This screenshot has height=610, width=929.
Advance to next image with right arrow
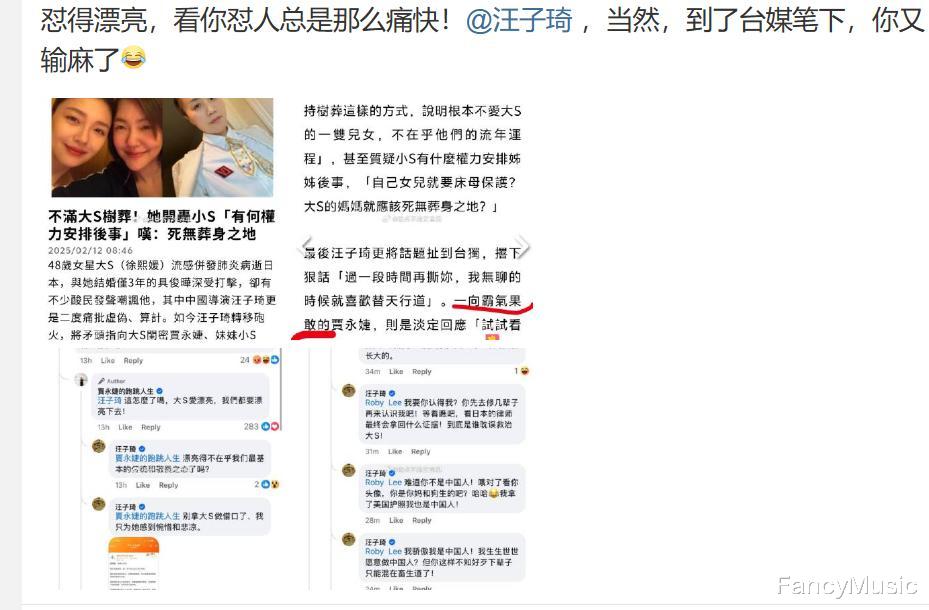pyautogui.click(x=522, y=246)
